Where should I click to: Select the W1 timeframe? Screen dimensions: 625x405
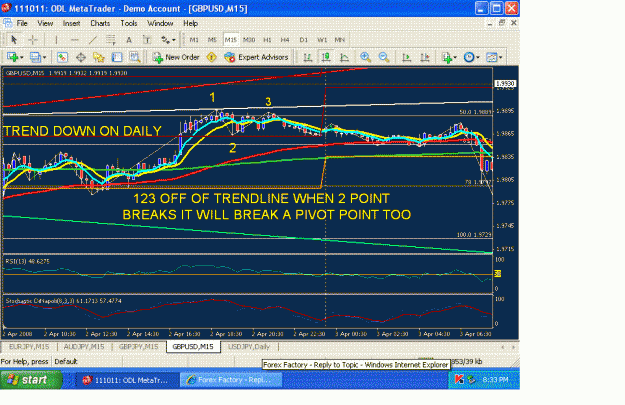pos(322,40)
